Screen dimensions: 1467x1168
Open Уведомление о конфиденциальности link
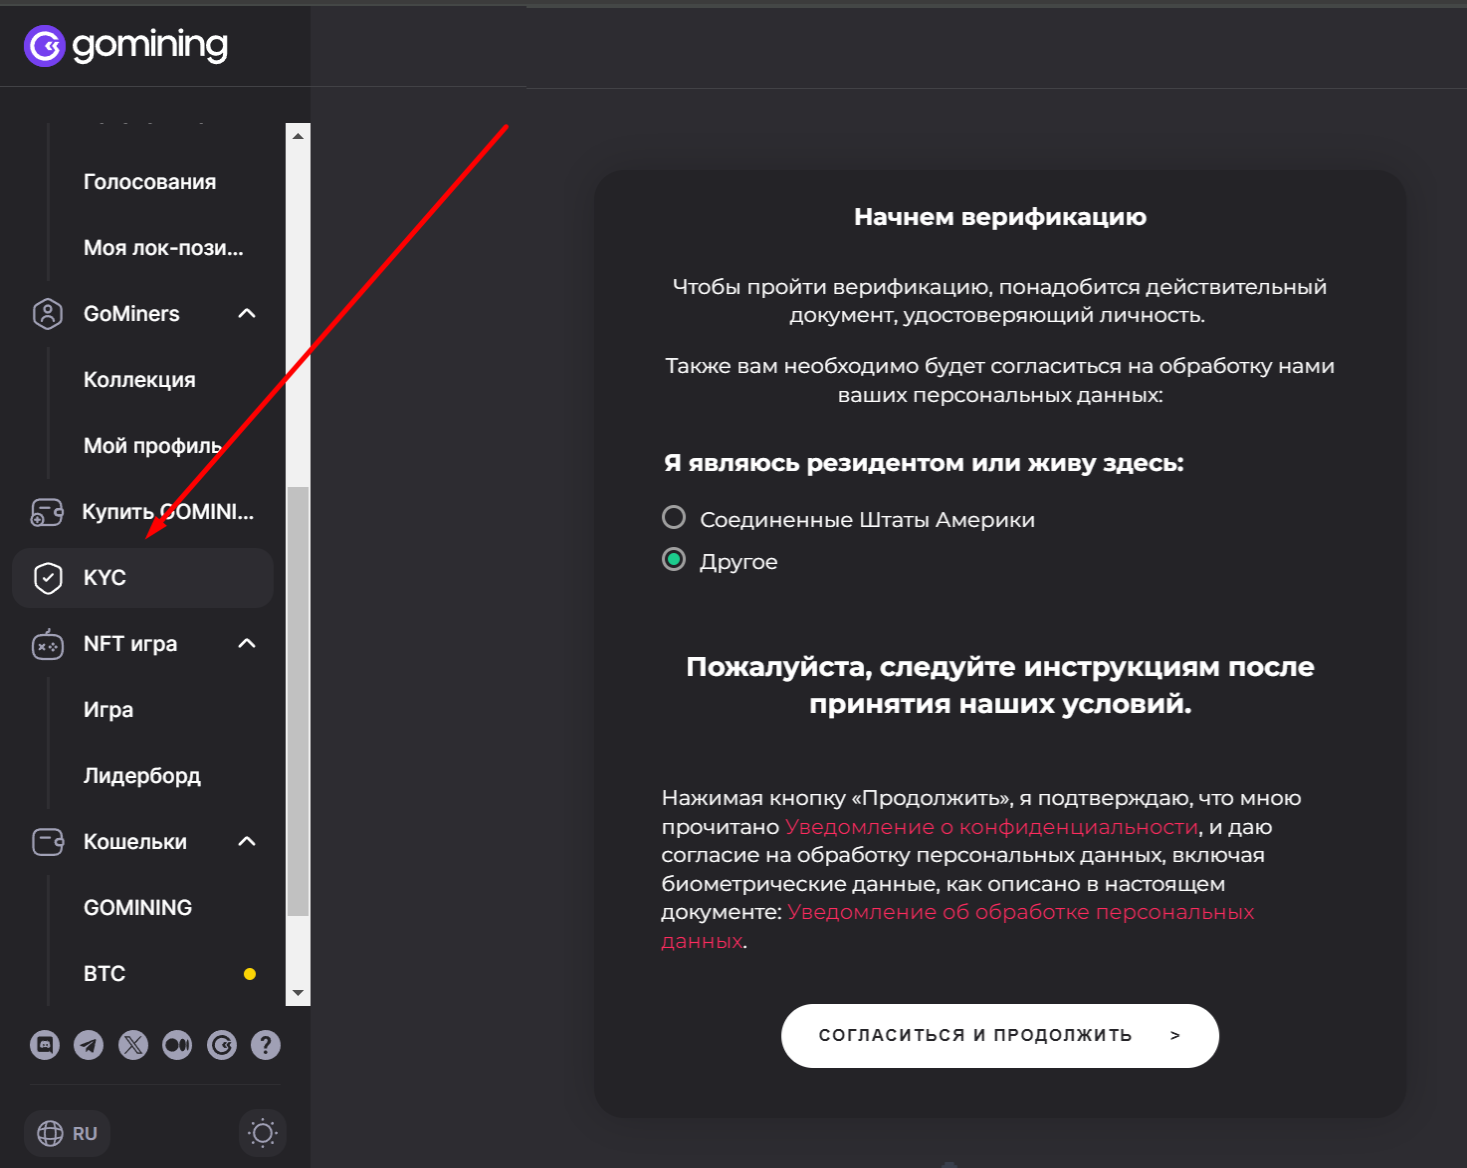[x=991, y=826]
